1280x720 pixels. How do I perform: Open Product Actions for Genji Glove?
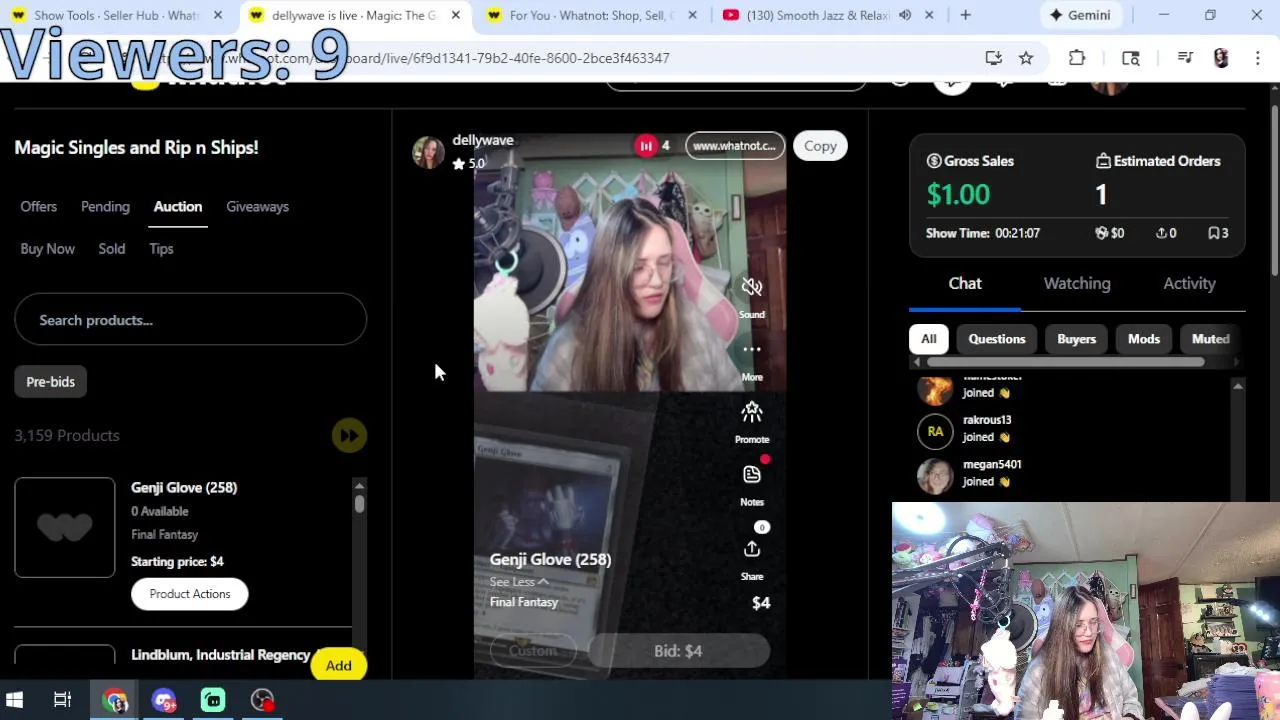point(190,594)
